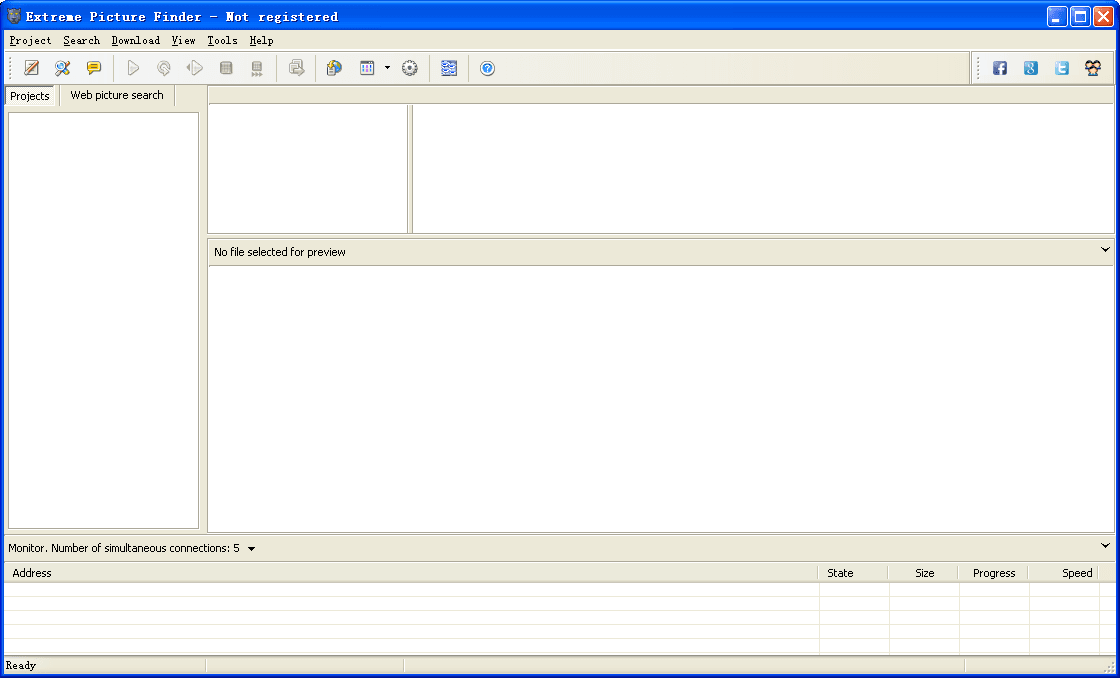Click the 'Ready' status bar text

point(21,666)
